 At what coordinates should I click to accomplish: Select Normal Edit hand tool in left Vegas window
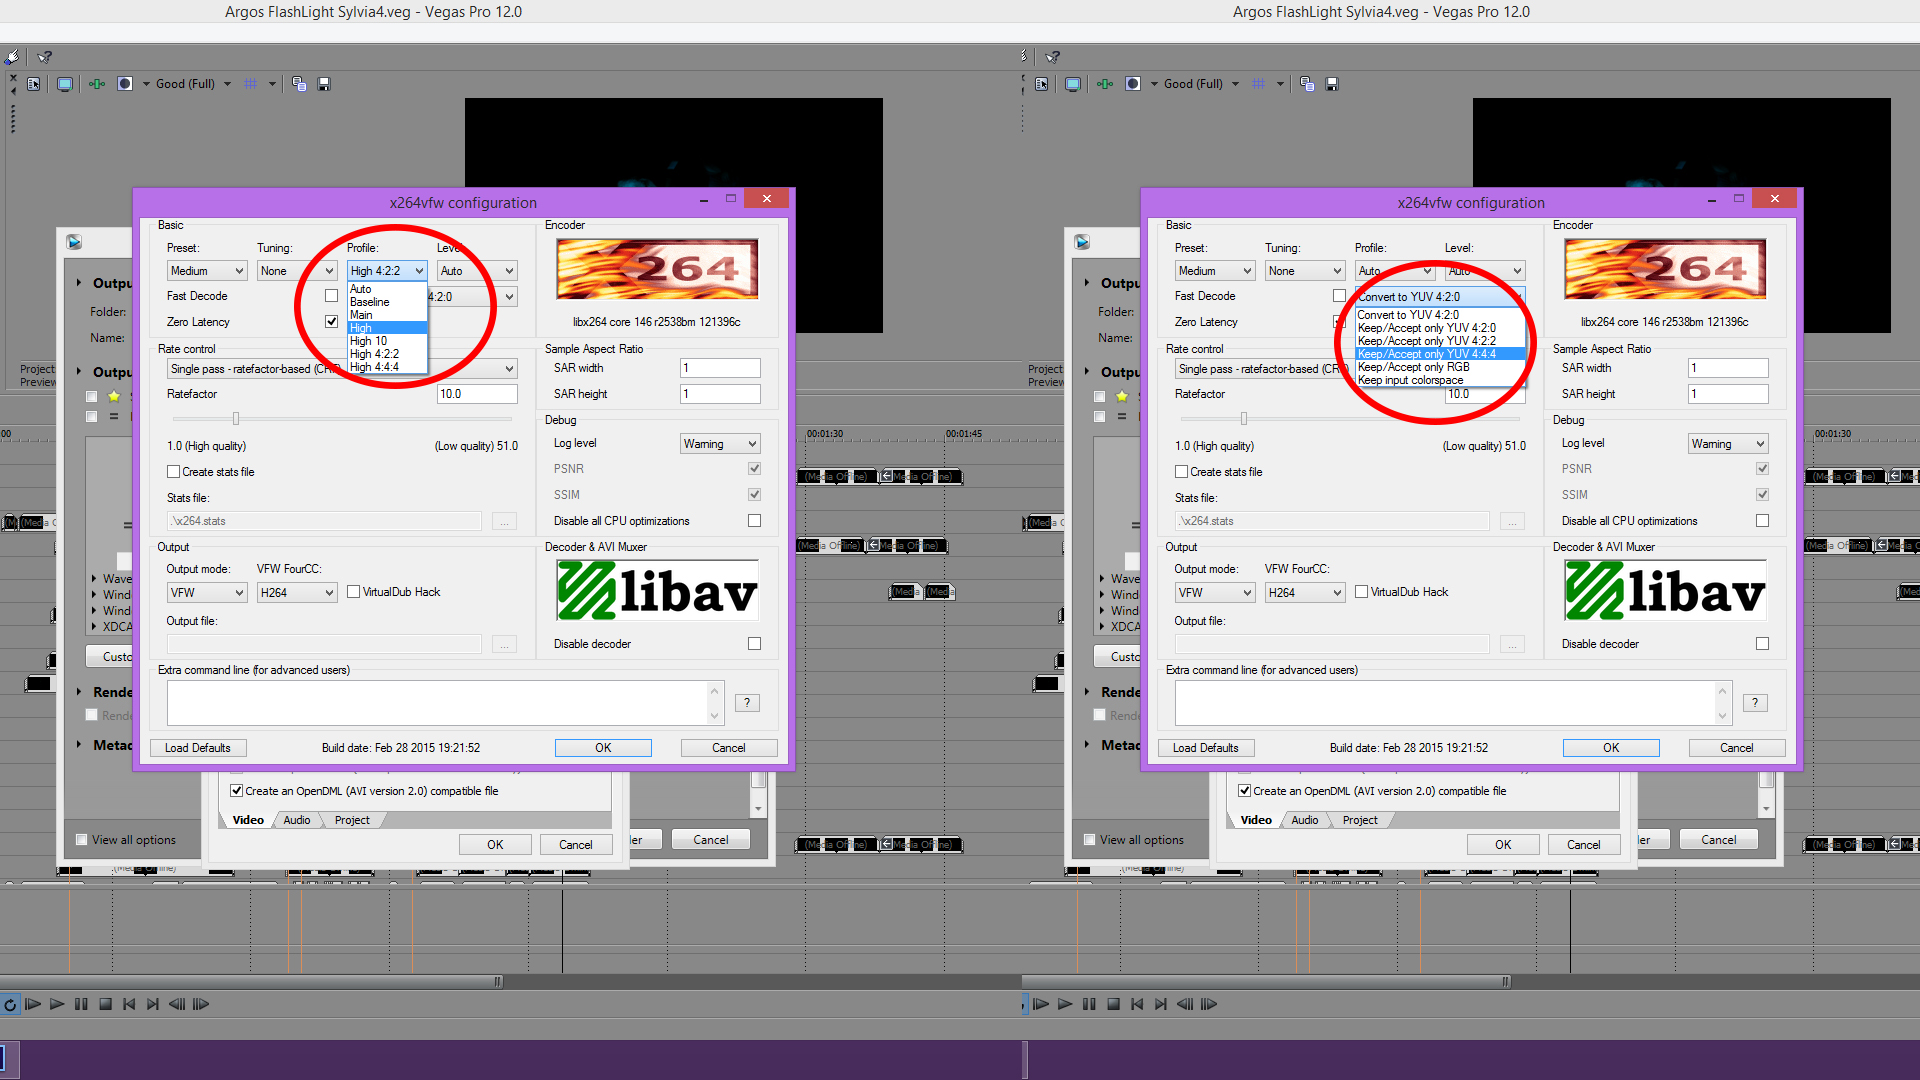(11, 57)
